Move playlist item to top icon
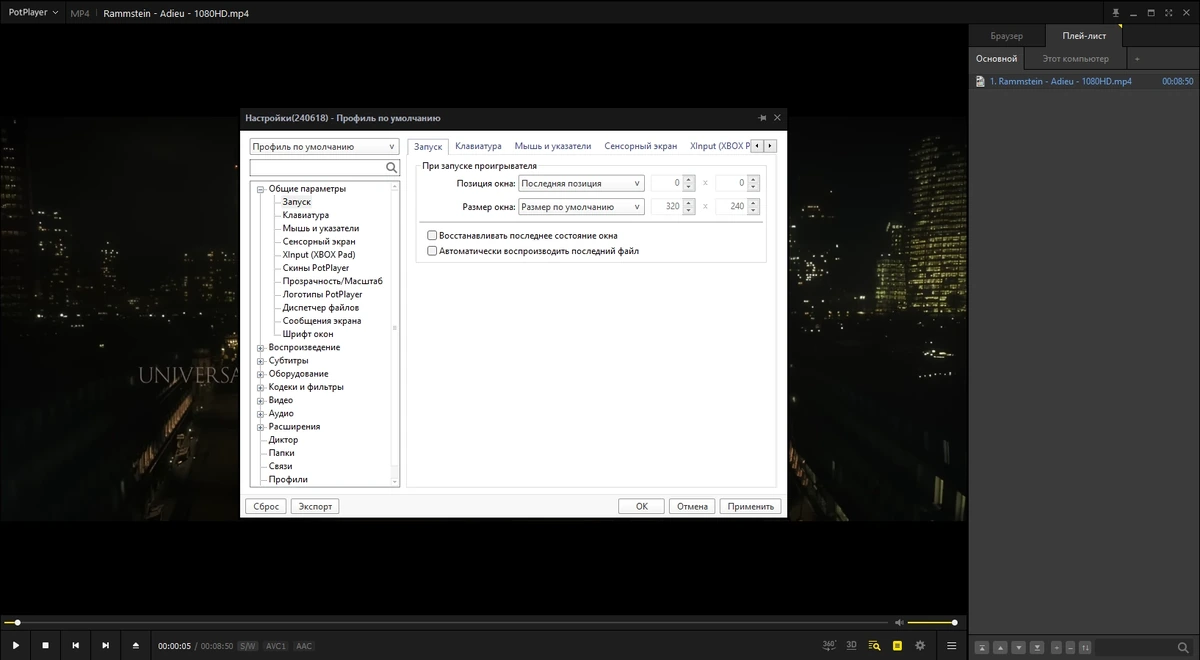 click(x=982, y=648)
